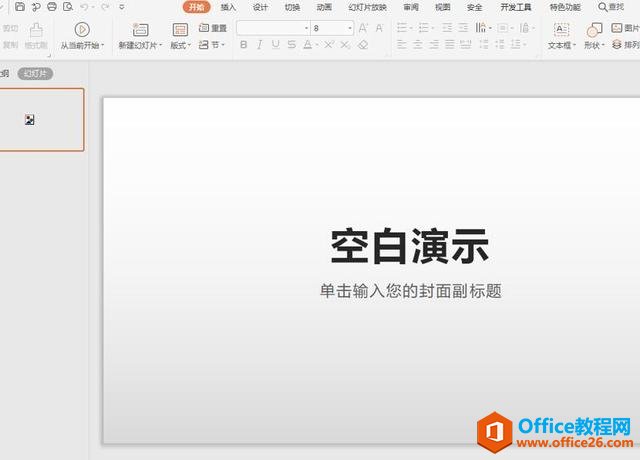Click the Text Box 文本框 icon

pos(562,30)
